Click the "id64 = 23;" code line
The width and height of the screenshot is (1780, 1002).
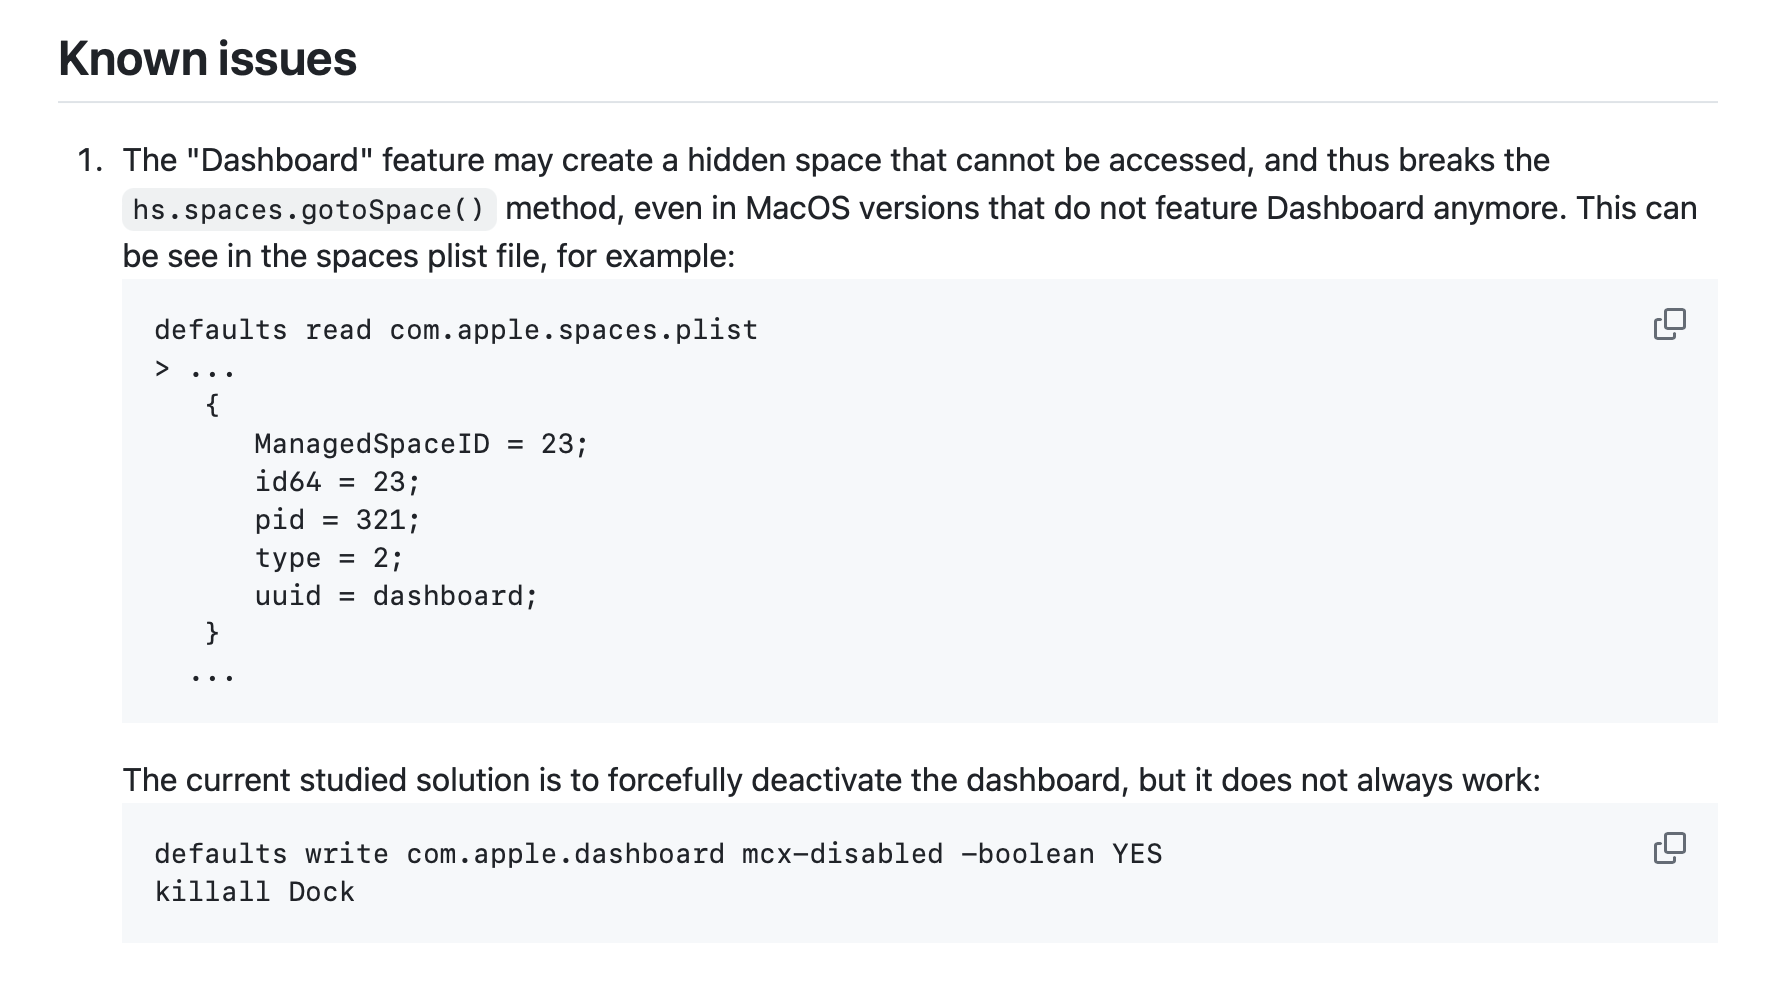337,482
